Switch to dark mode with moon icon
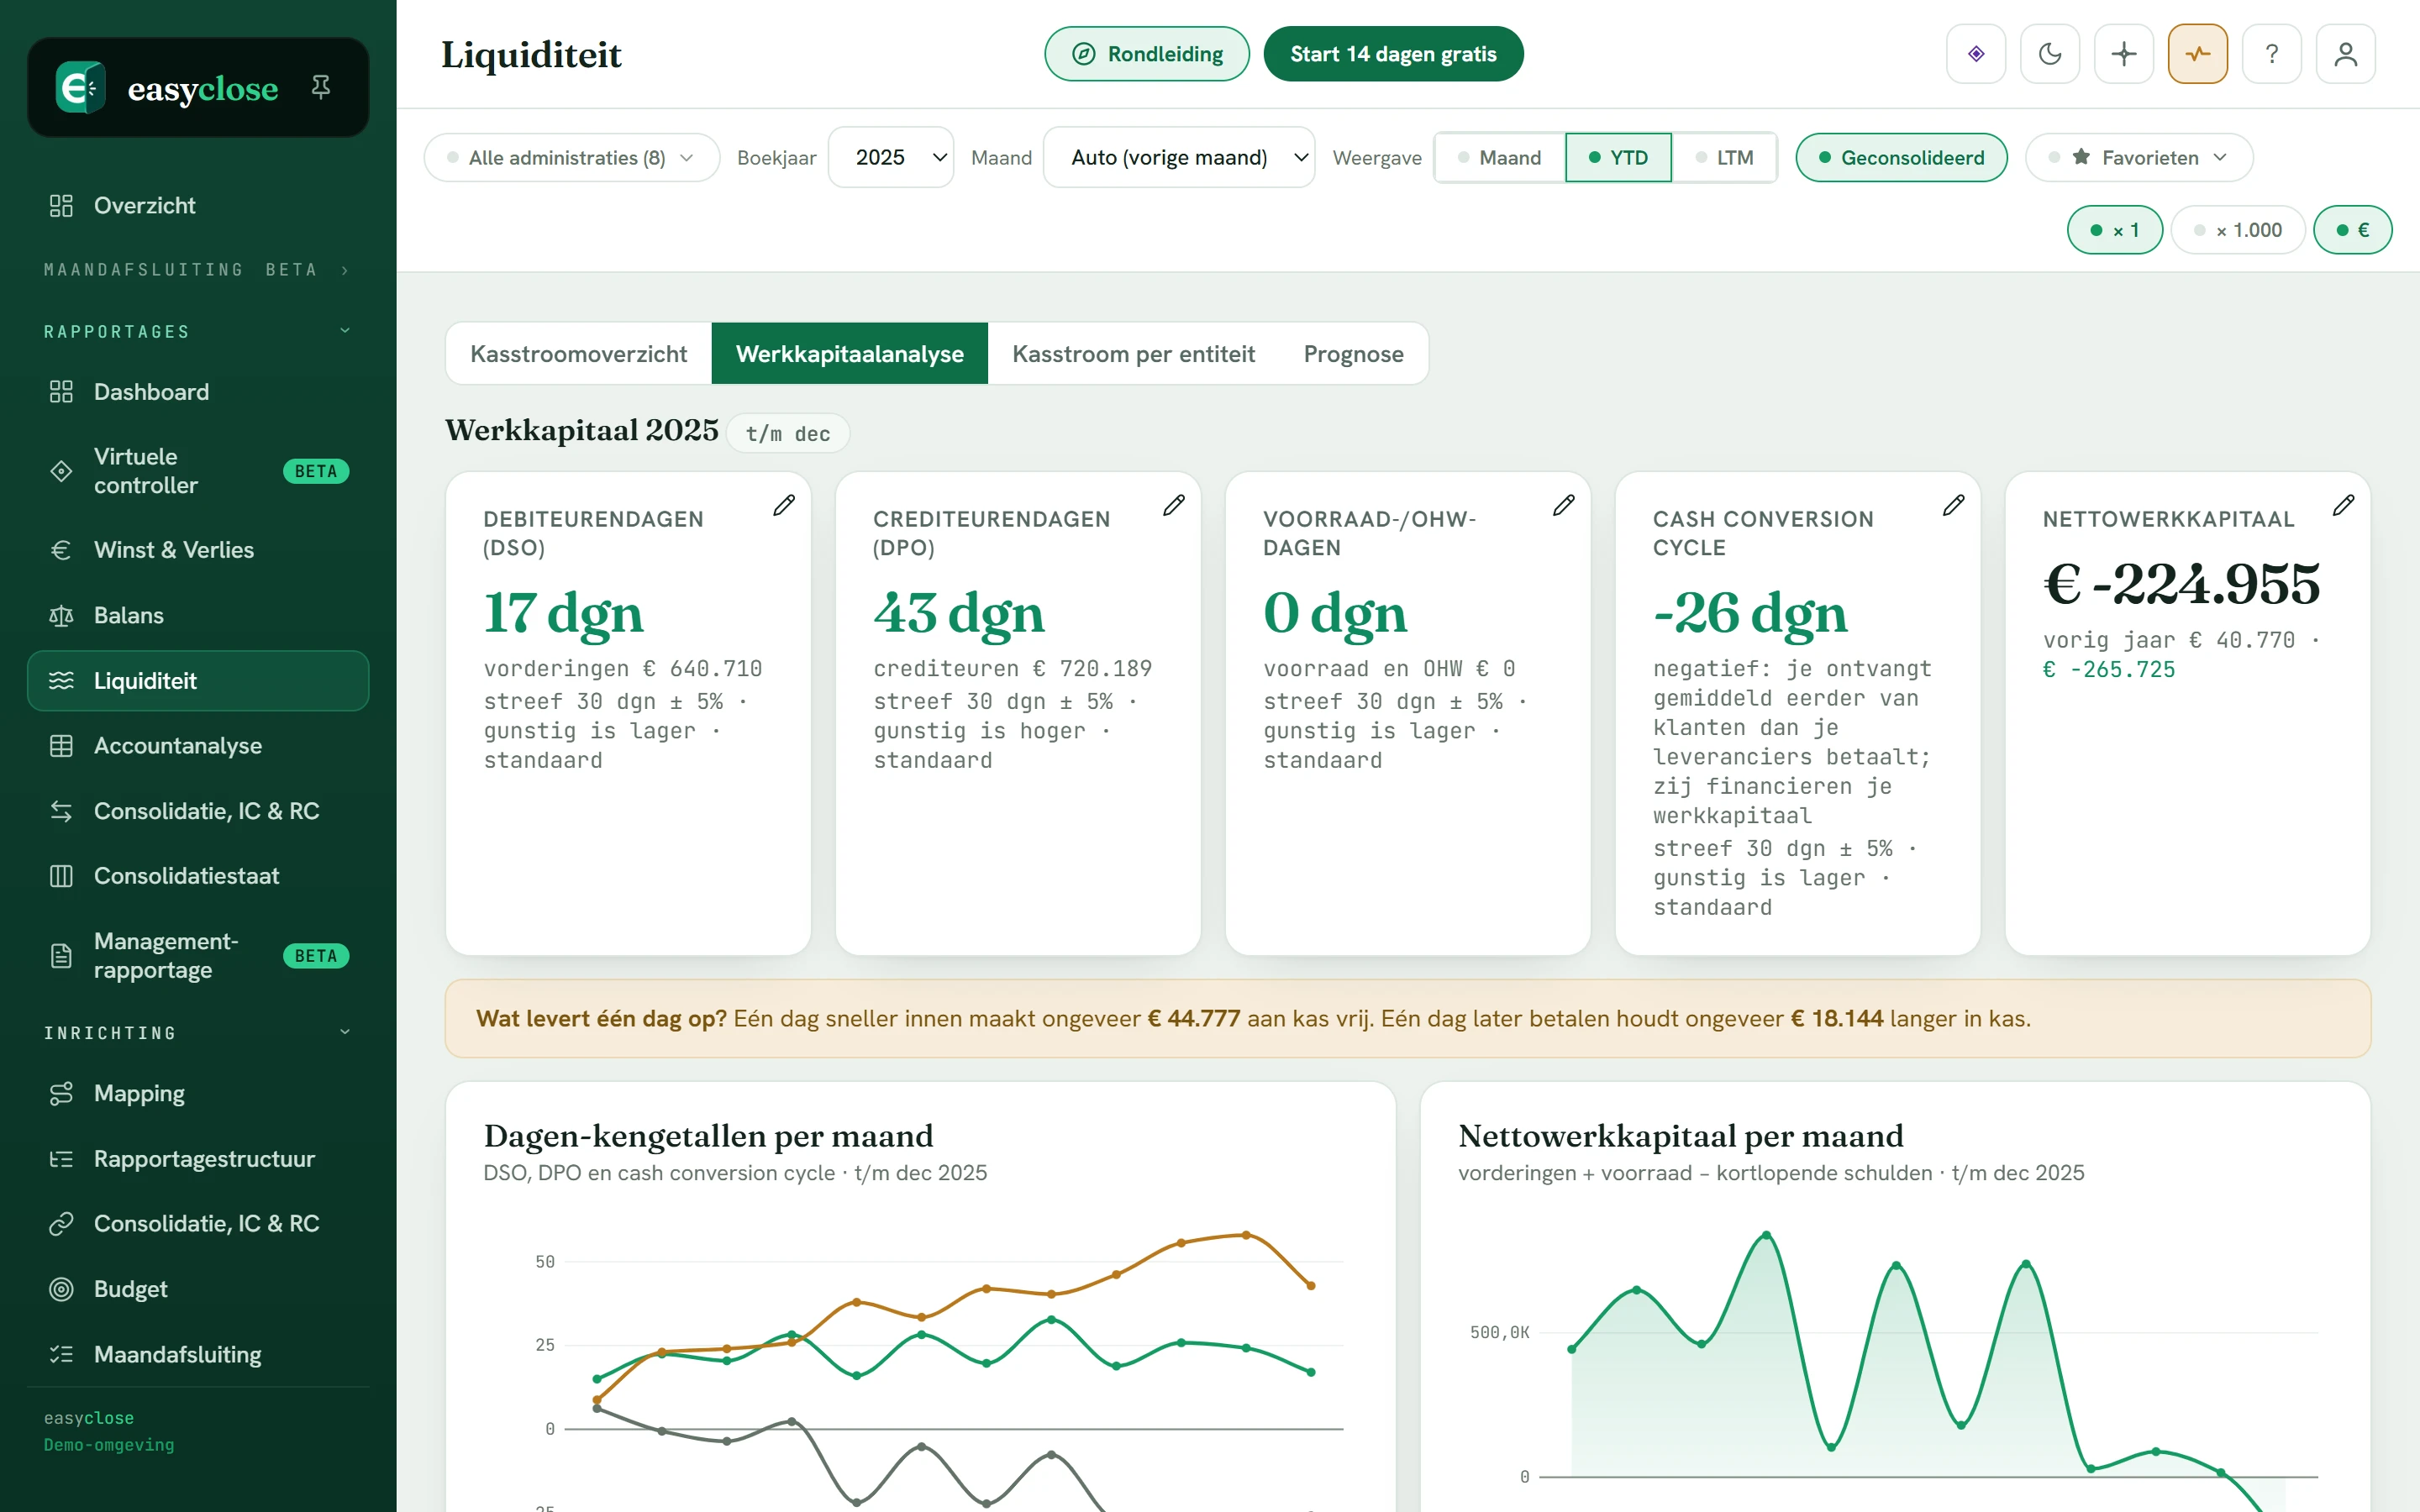 [x=2050, y=54]
